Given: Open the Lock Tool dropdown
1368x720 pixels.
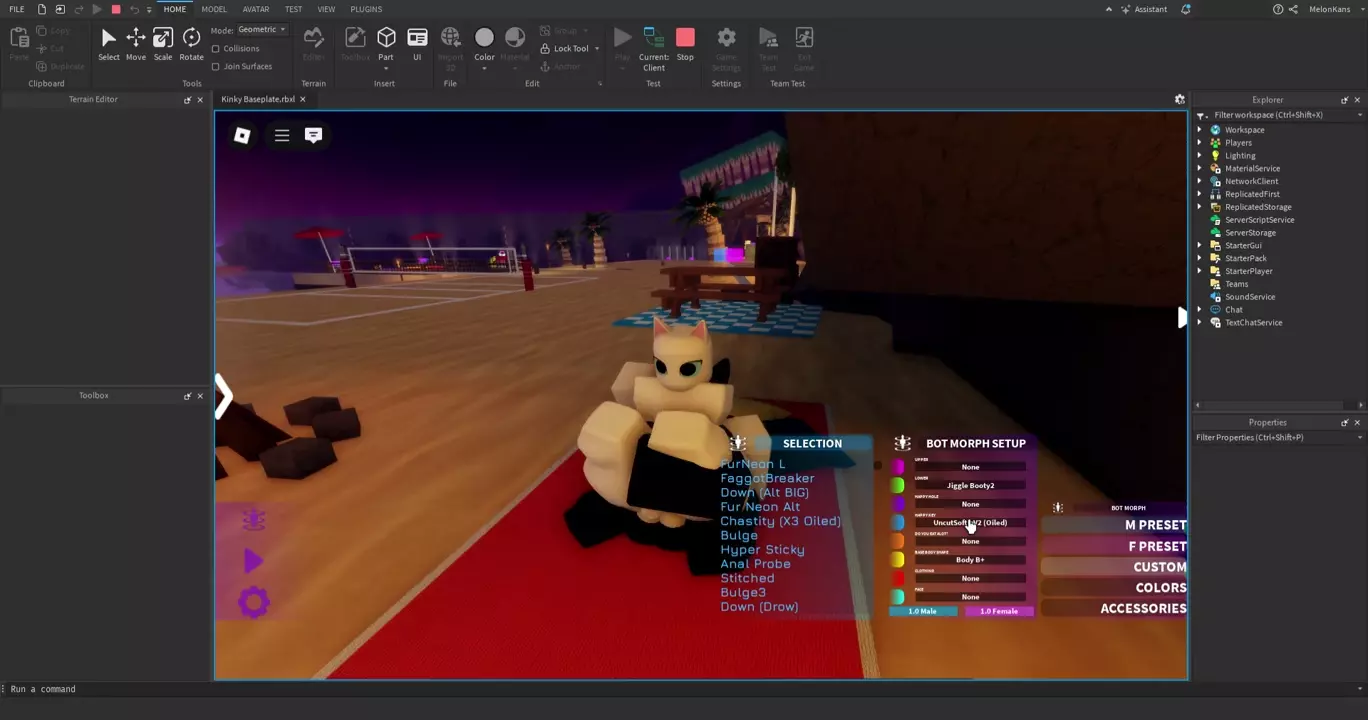Looking at the screenshot, I should click(x=597, y=49).
